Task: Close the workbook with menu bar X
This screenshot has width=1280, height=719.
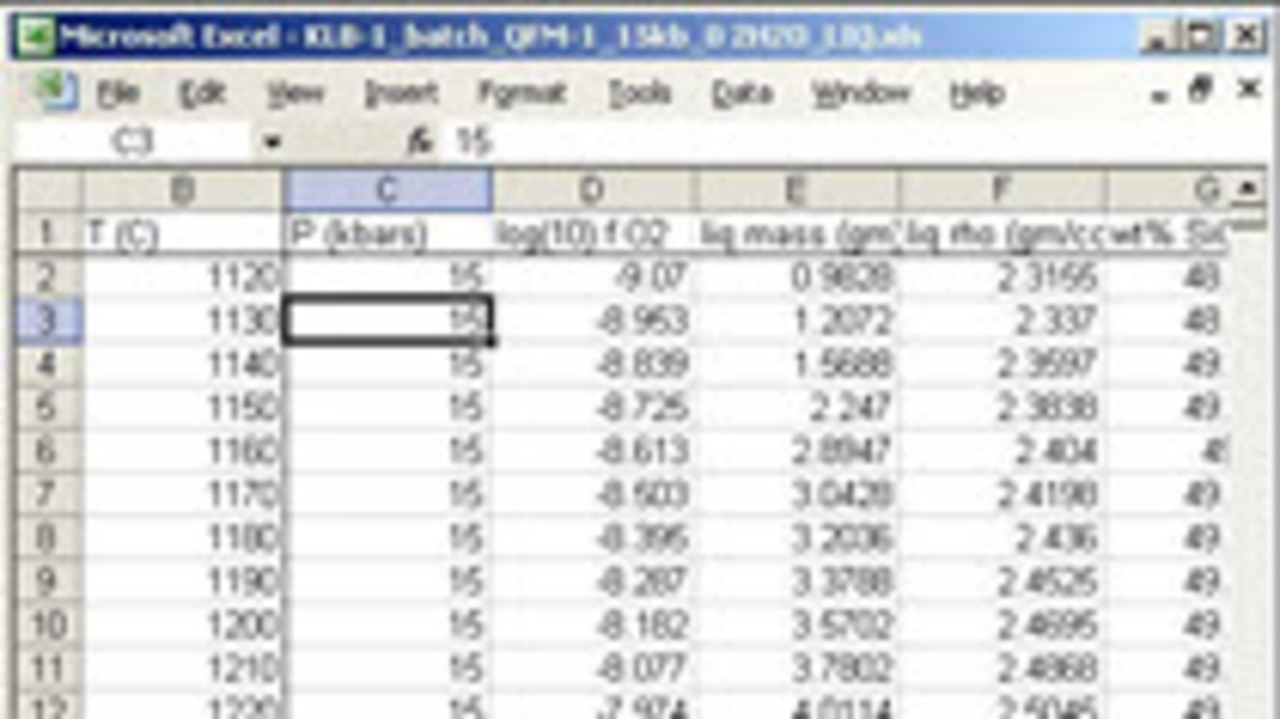Action: [x=1248, y=91]
